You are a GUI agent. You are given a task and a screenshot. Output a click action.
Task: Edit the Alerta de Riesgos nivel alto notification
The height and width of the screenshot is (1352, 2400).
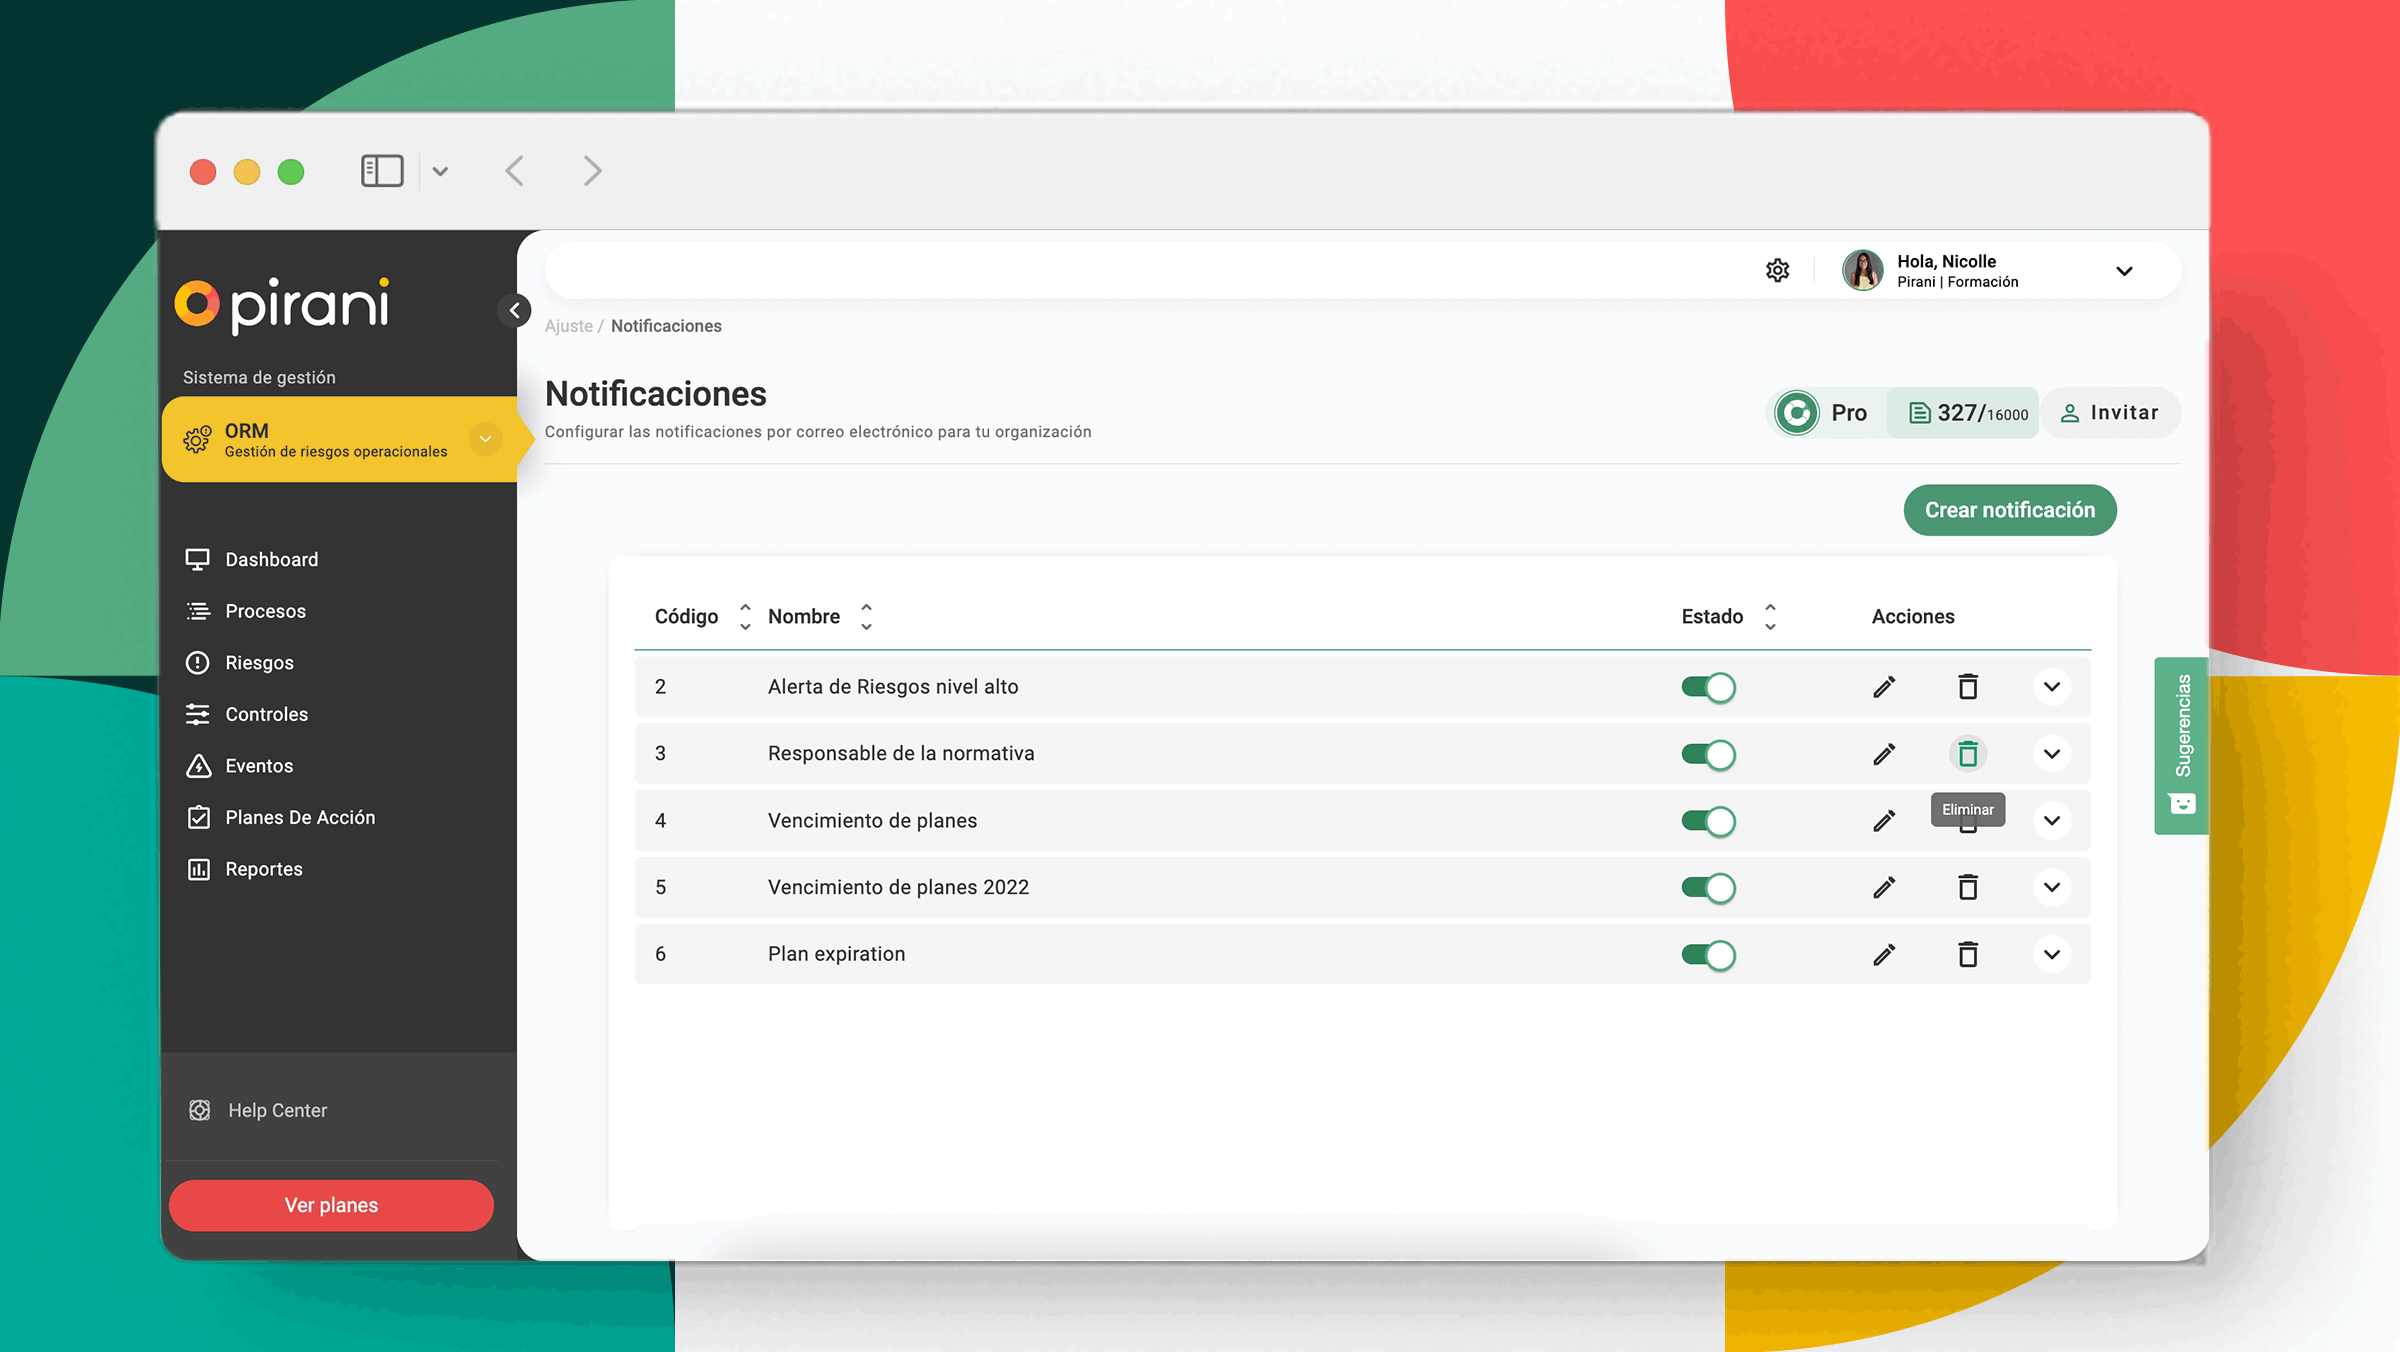pyautogui.click(x=1884, y=687)
